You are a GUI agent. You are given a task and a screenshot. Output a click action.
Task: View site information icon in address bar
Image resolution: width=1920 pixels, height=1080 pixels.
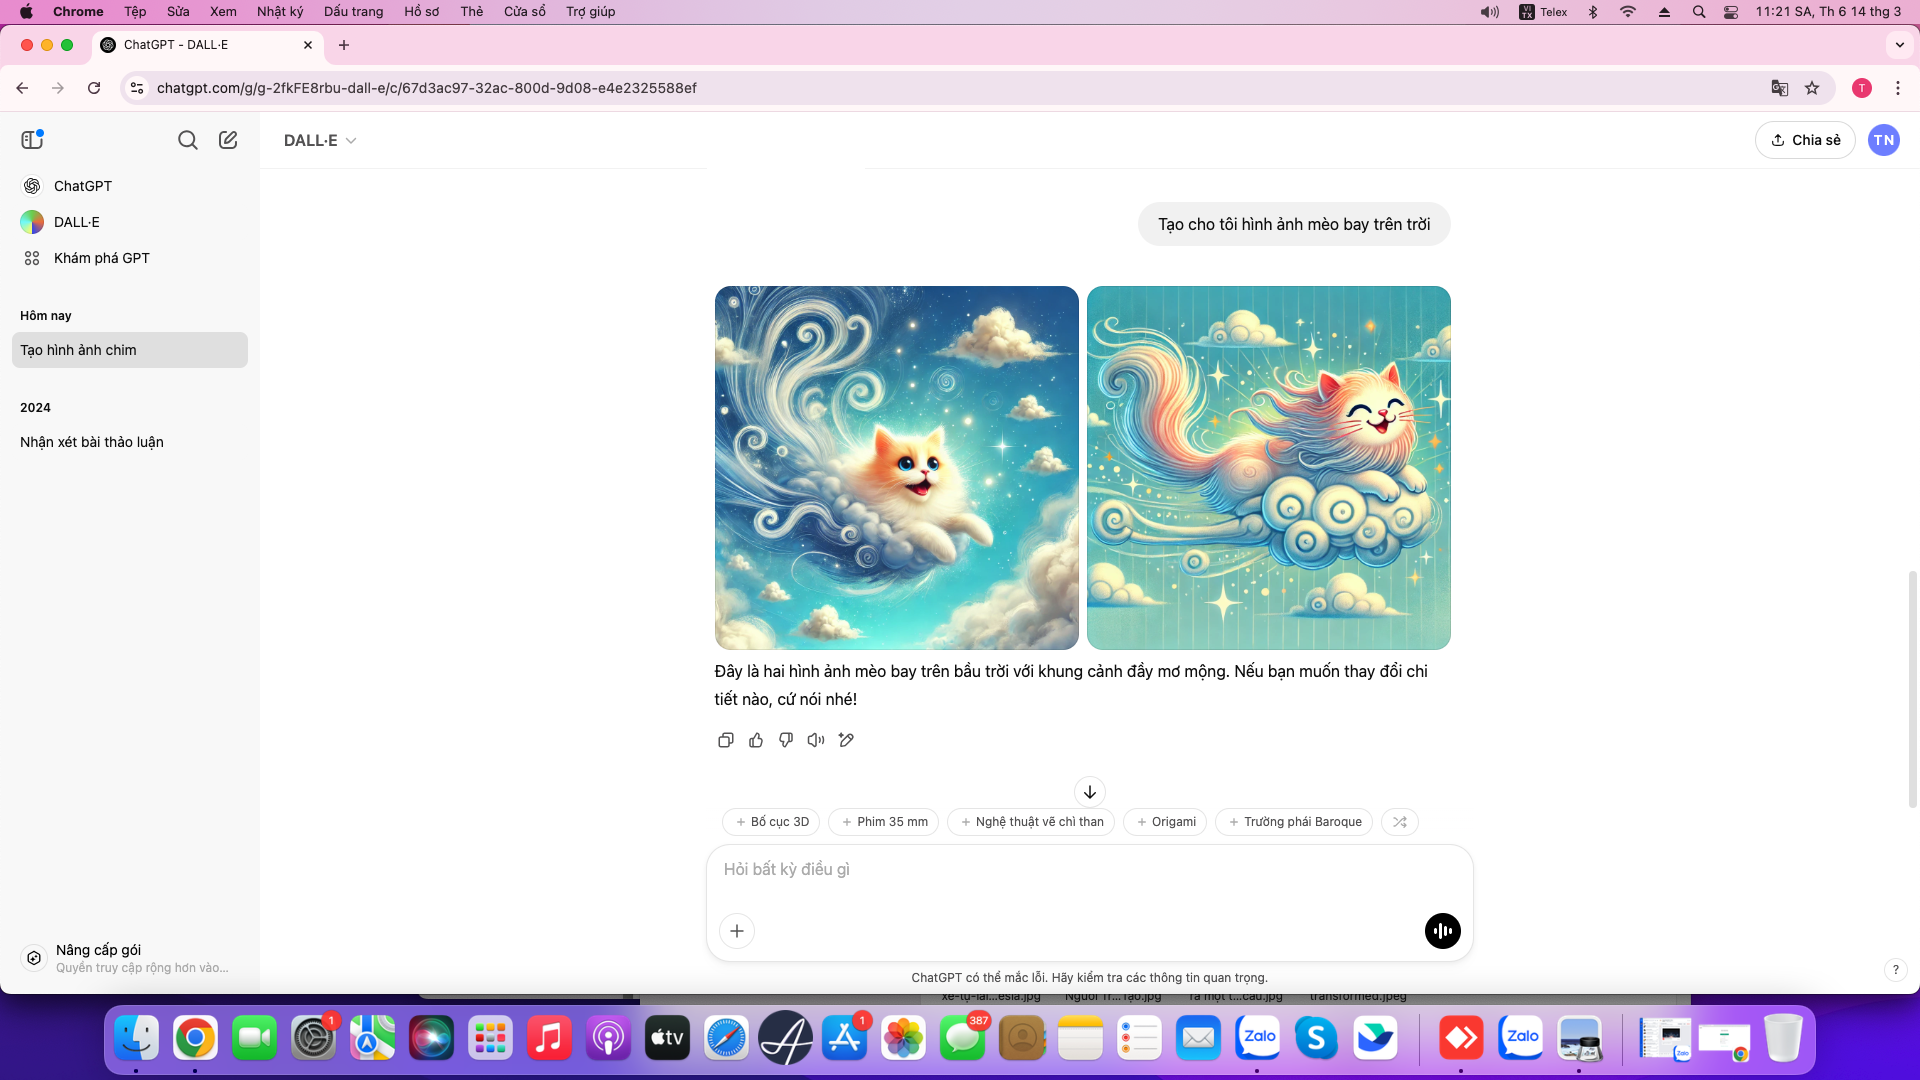coord(137,88)
